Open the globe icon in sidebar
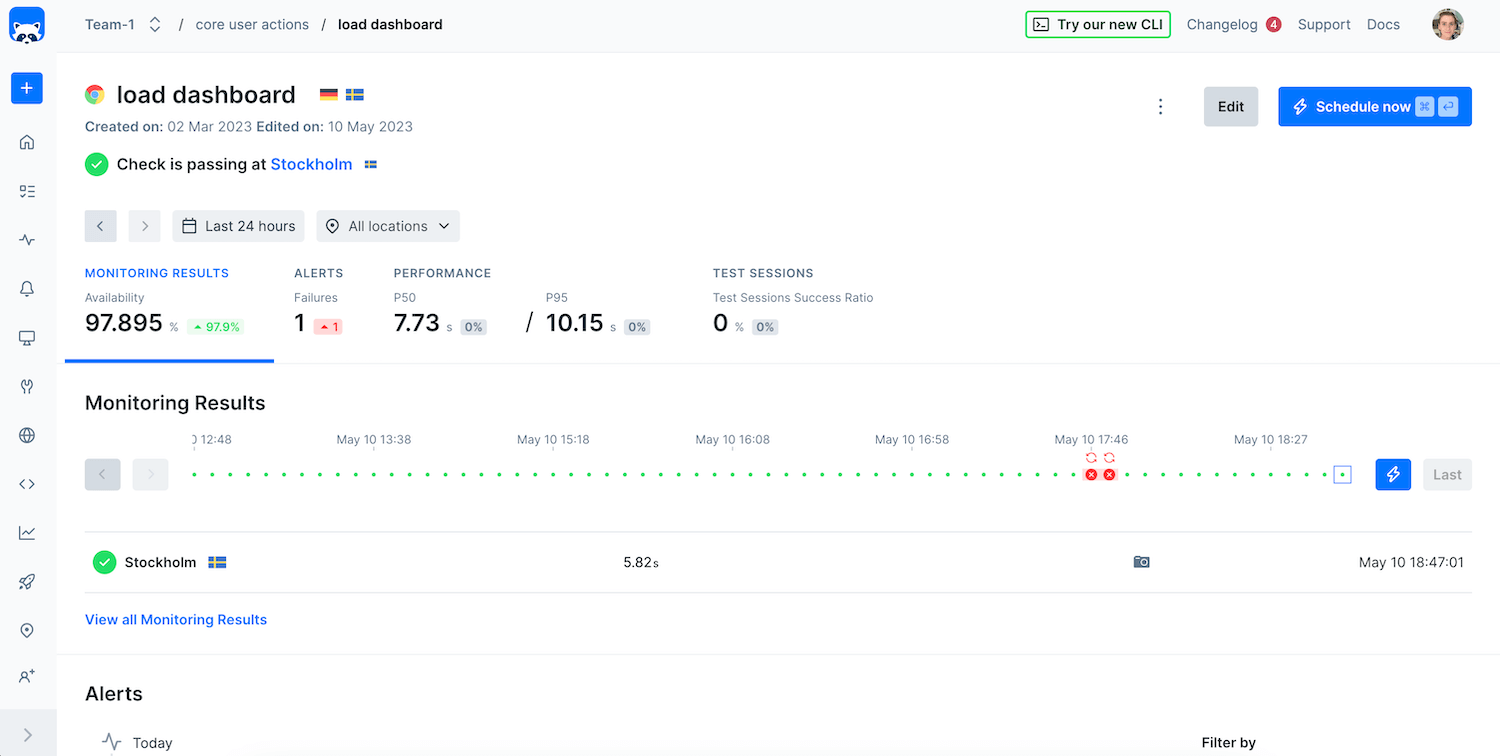Screen dimensions: 1500x756 click(27, 435)
